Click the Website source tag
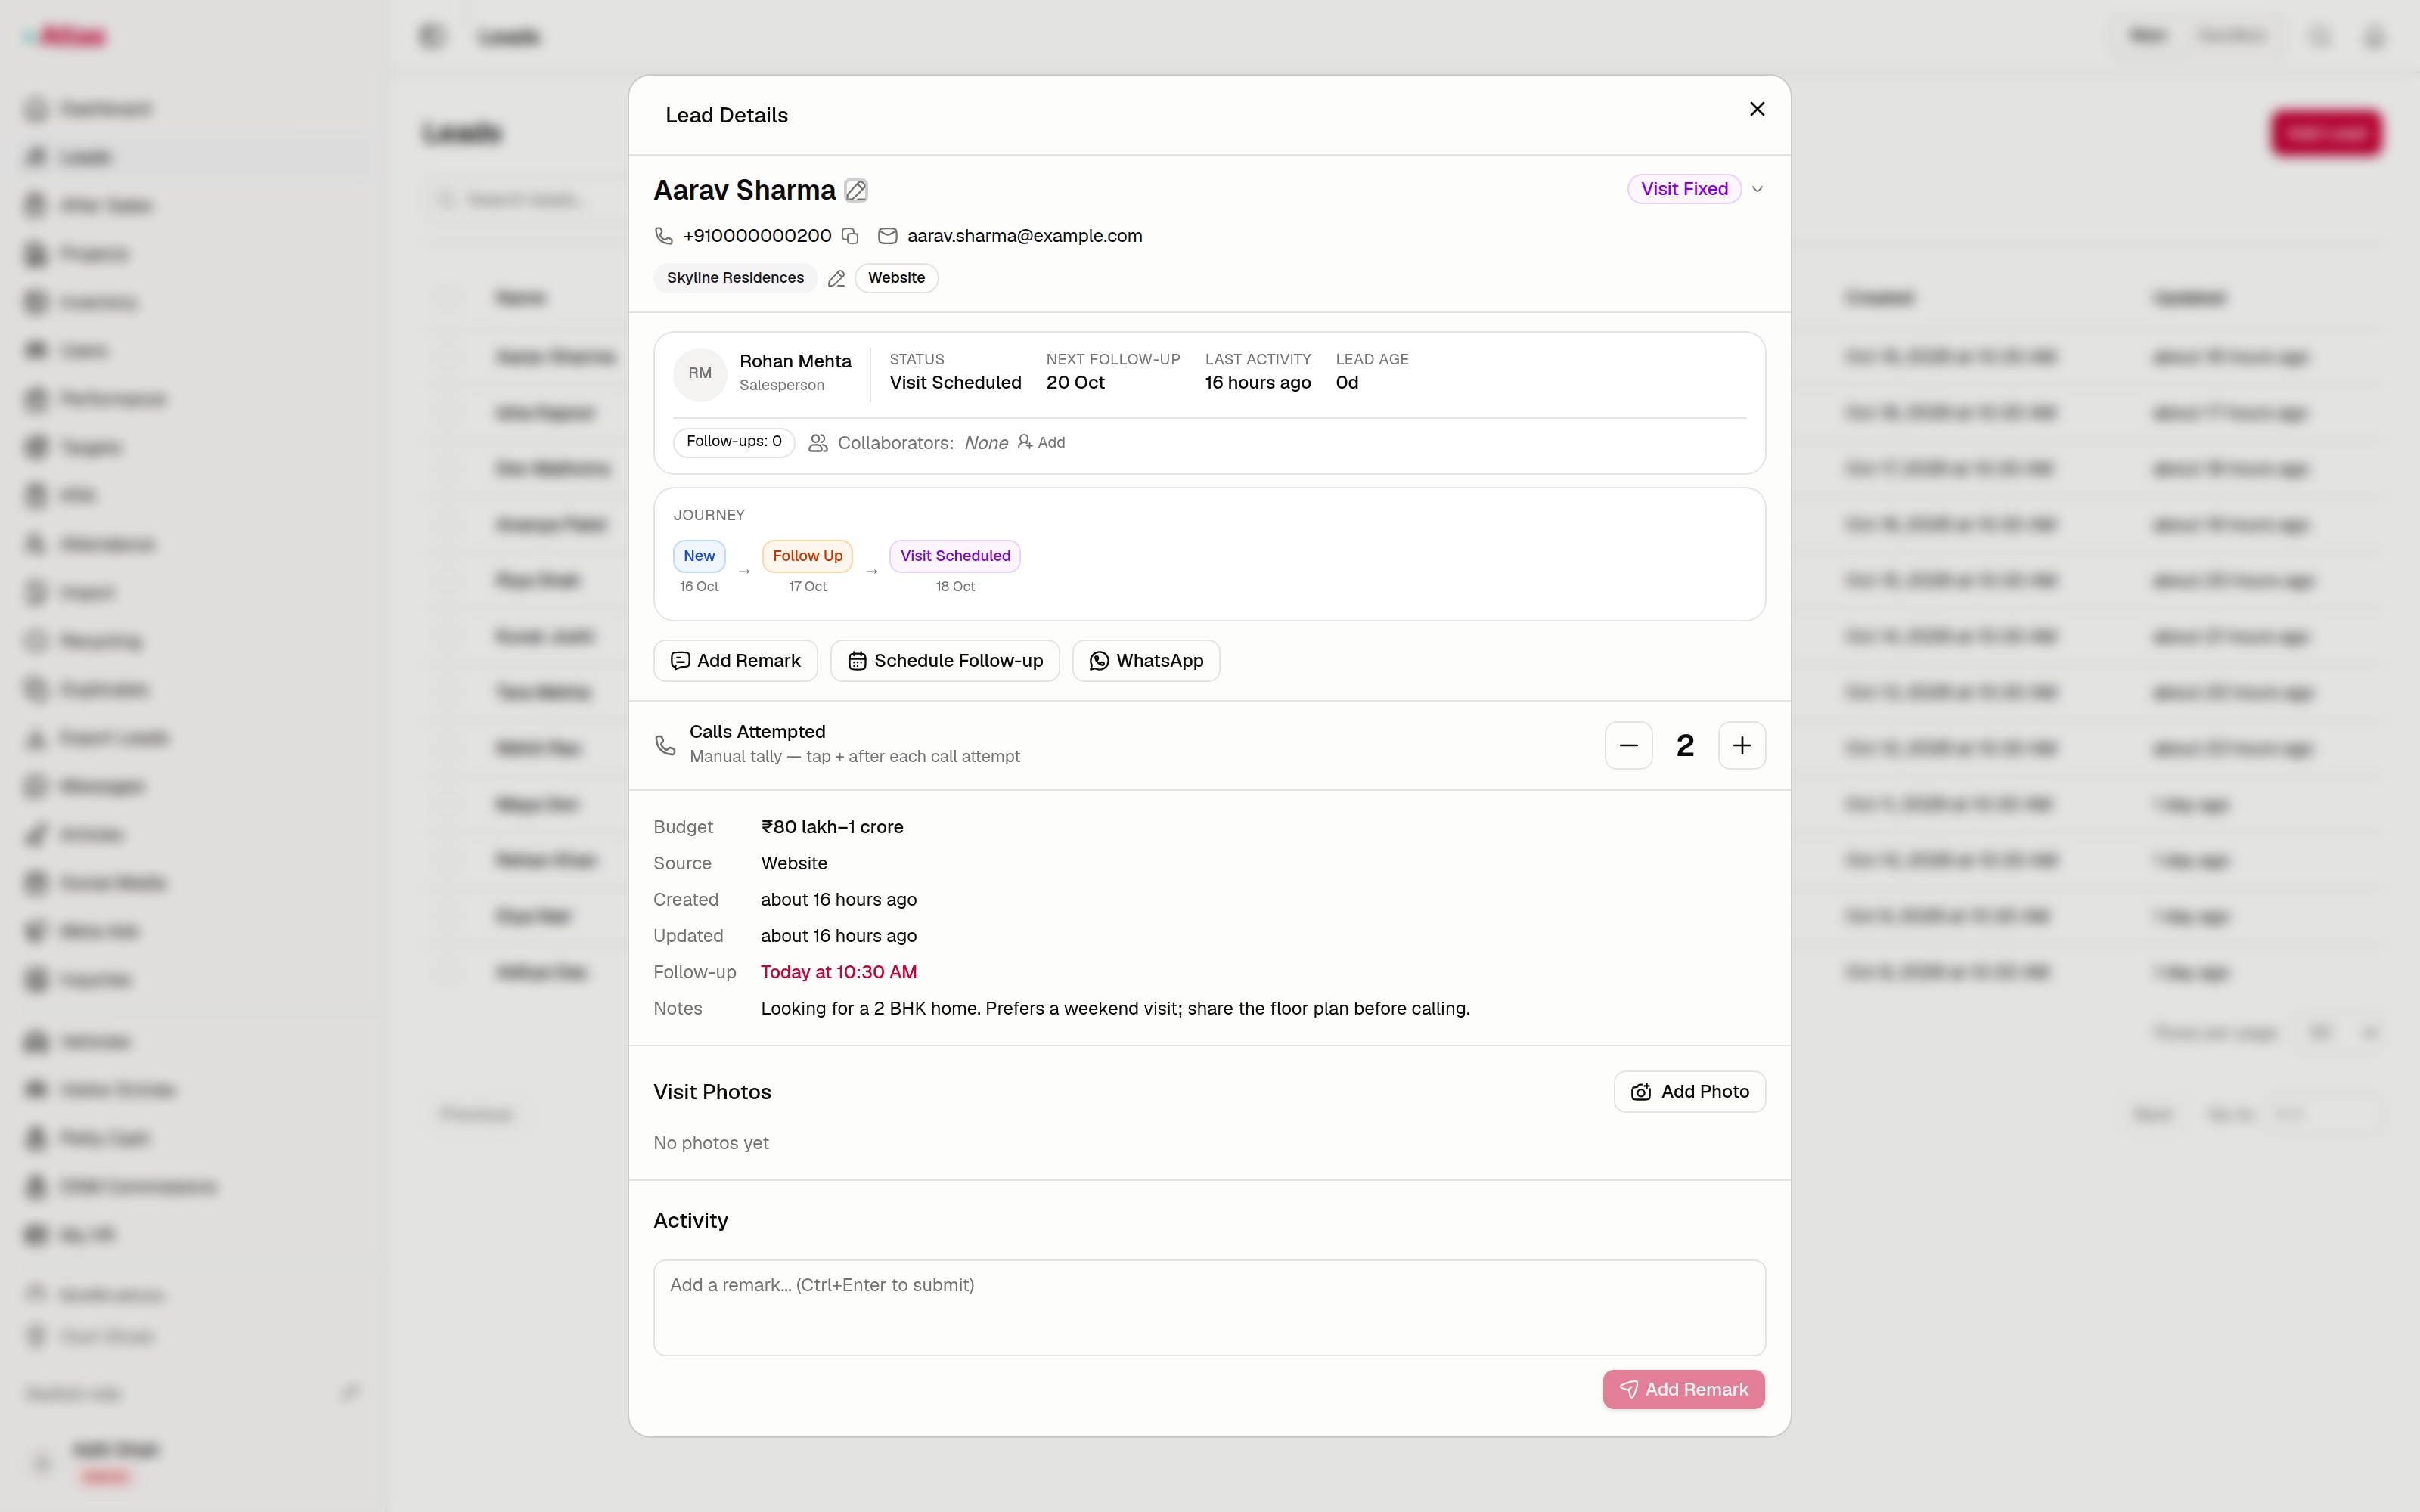 896,278
